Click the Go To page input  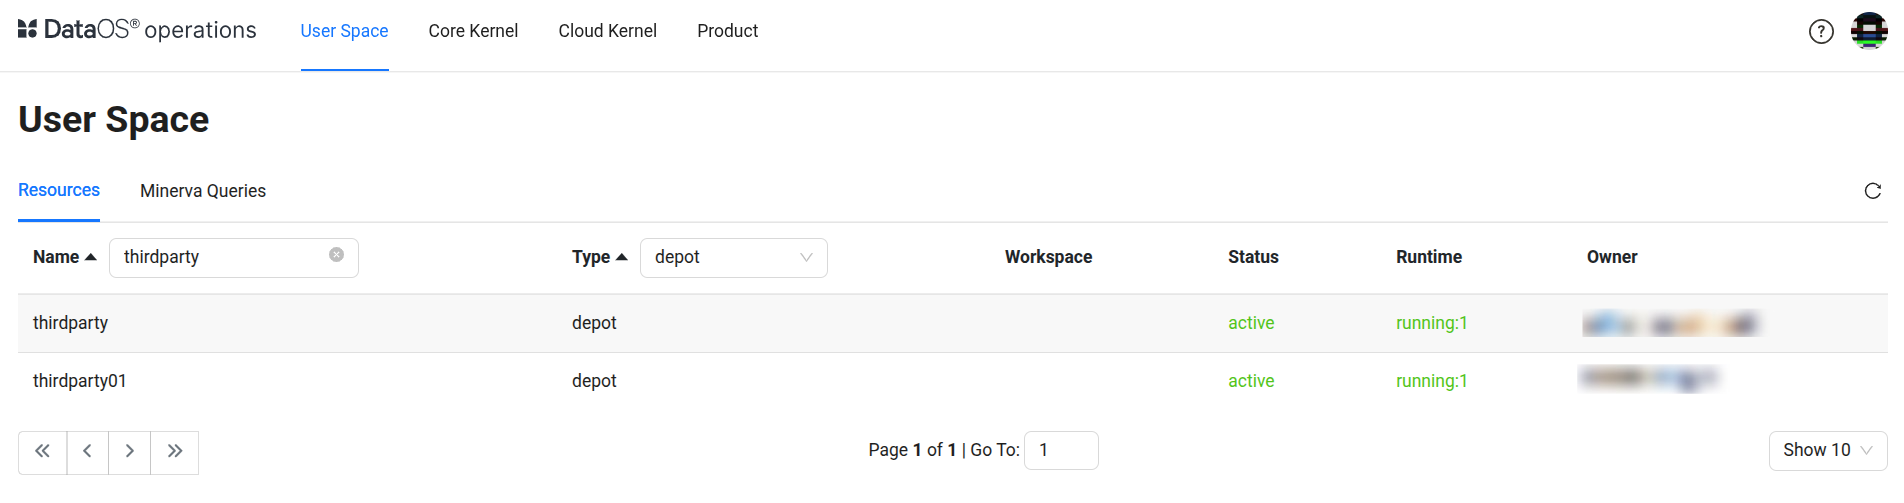(x=1061, y=450)
